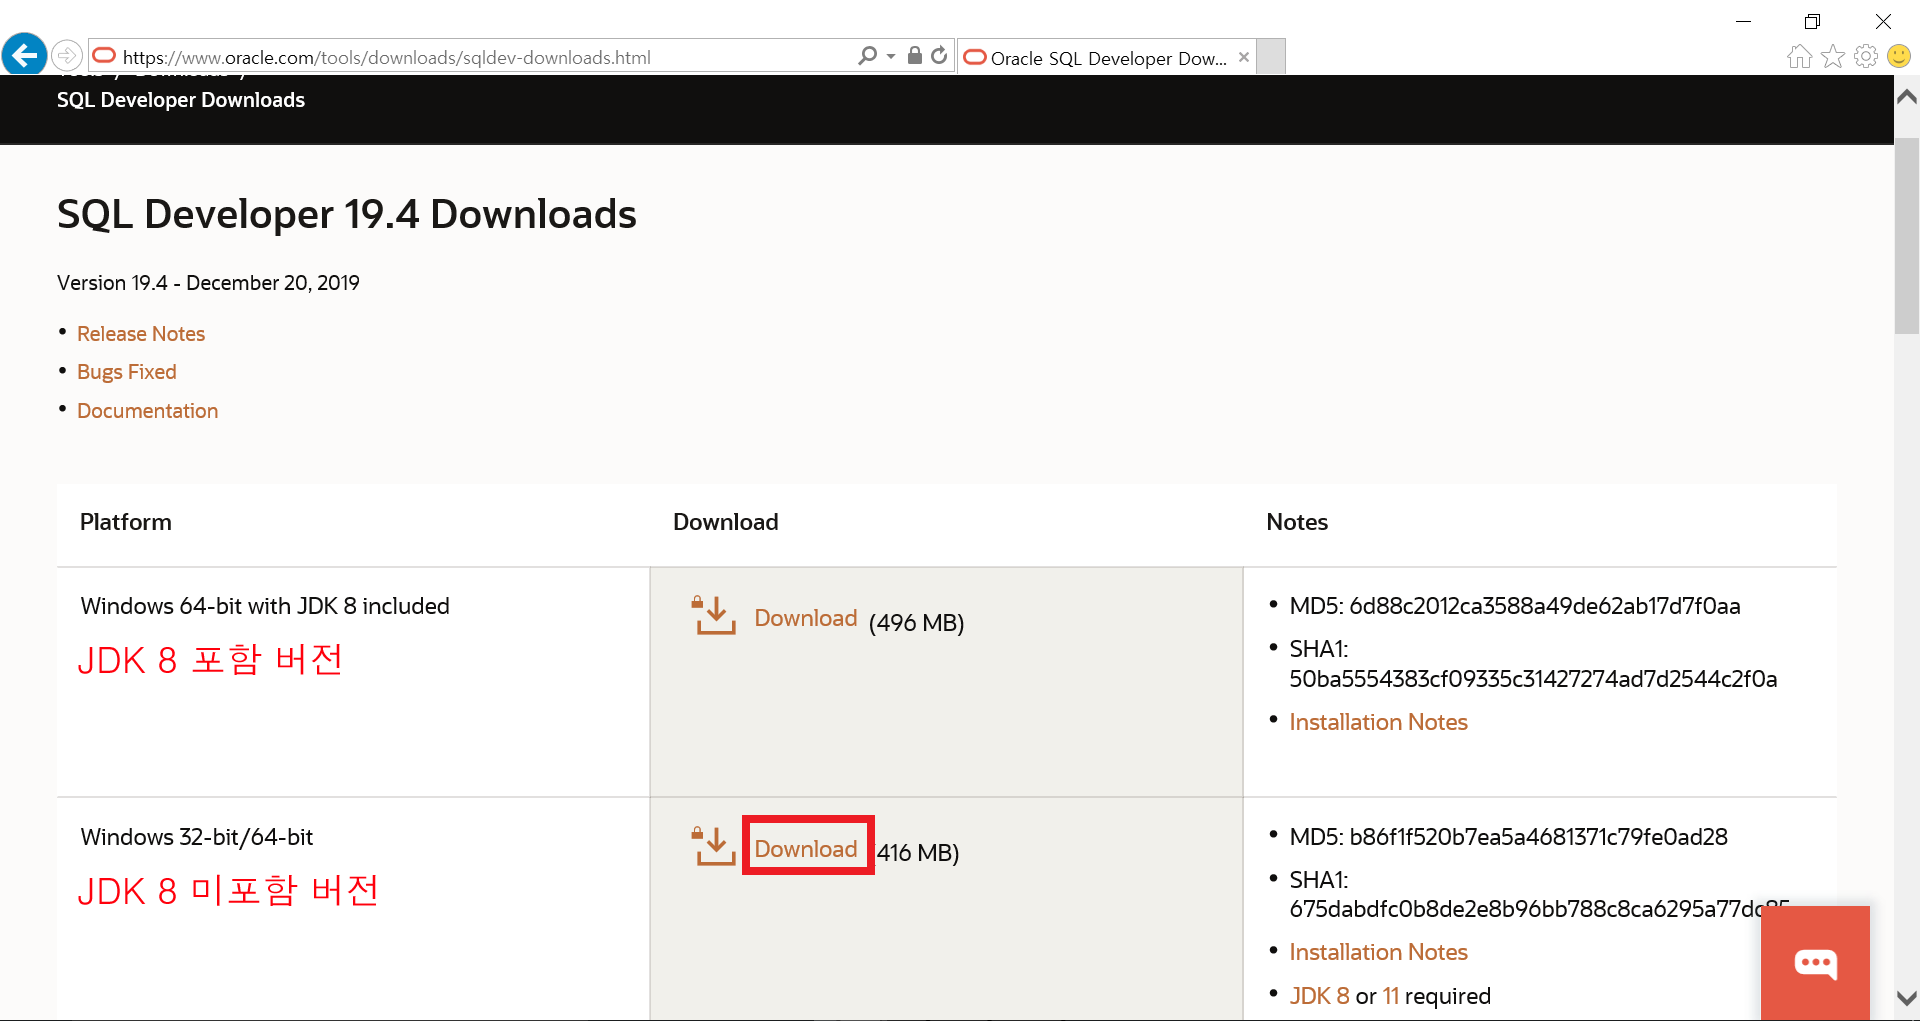Click Download link for Windows 64-bit with JDK 8
The height and width of the screenshot is (1021, 1920).
tap(806, 618)
